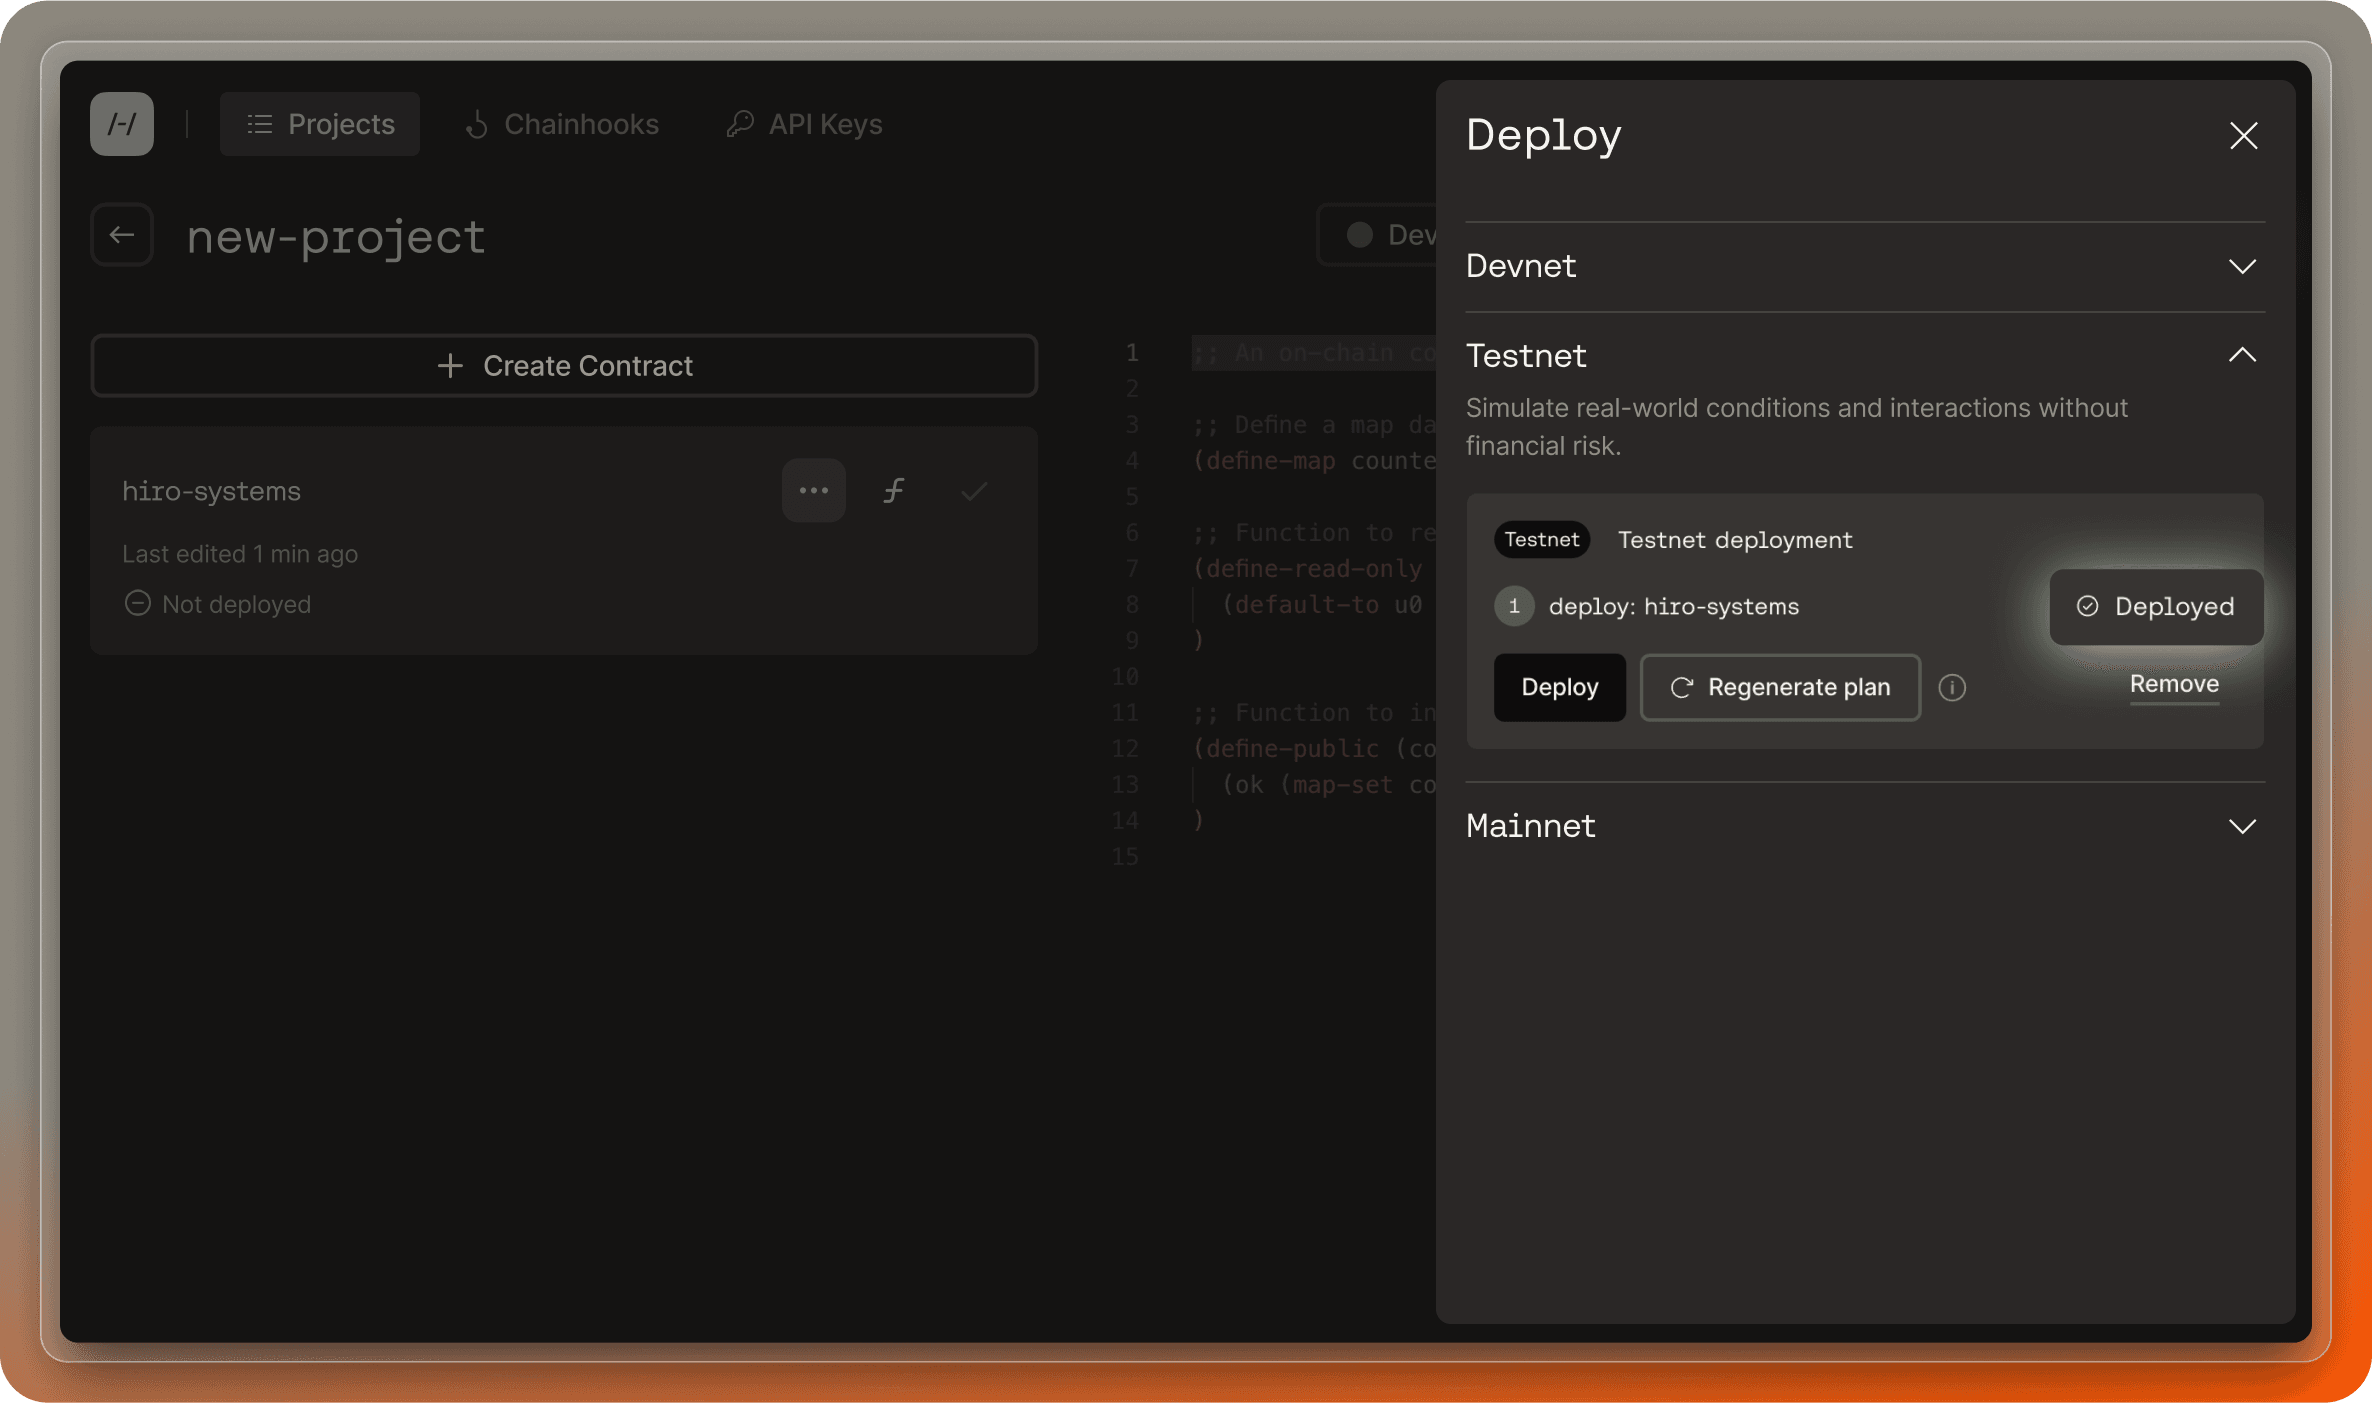
Task: Click the Remove link
Action: point(2174,685)
